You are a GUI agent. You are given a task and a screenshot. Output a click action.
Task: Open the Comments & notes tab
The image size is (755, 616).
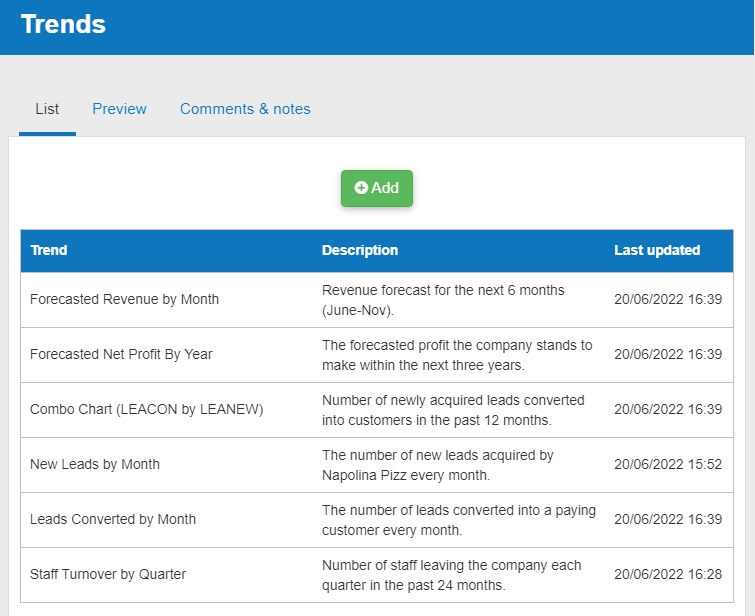[245, 109]
